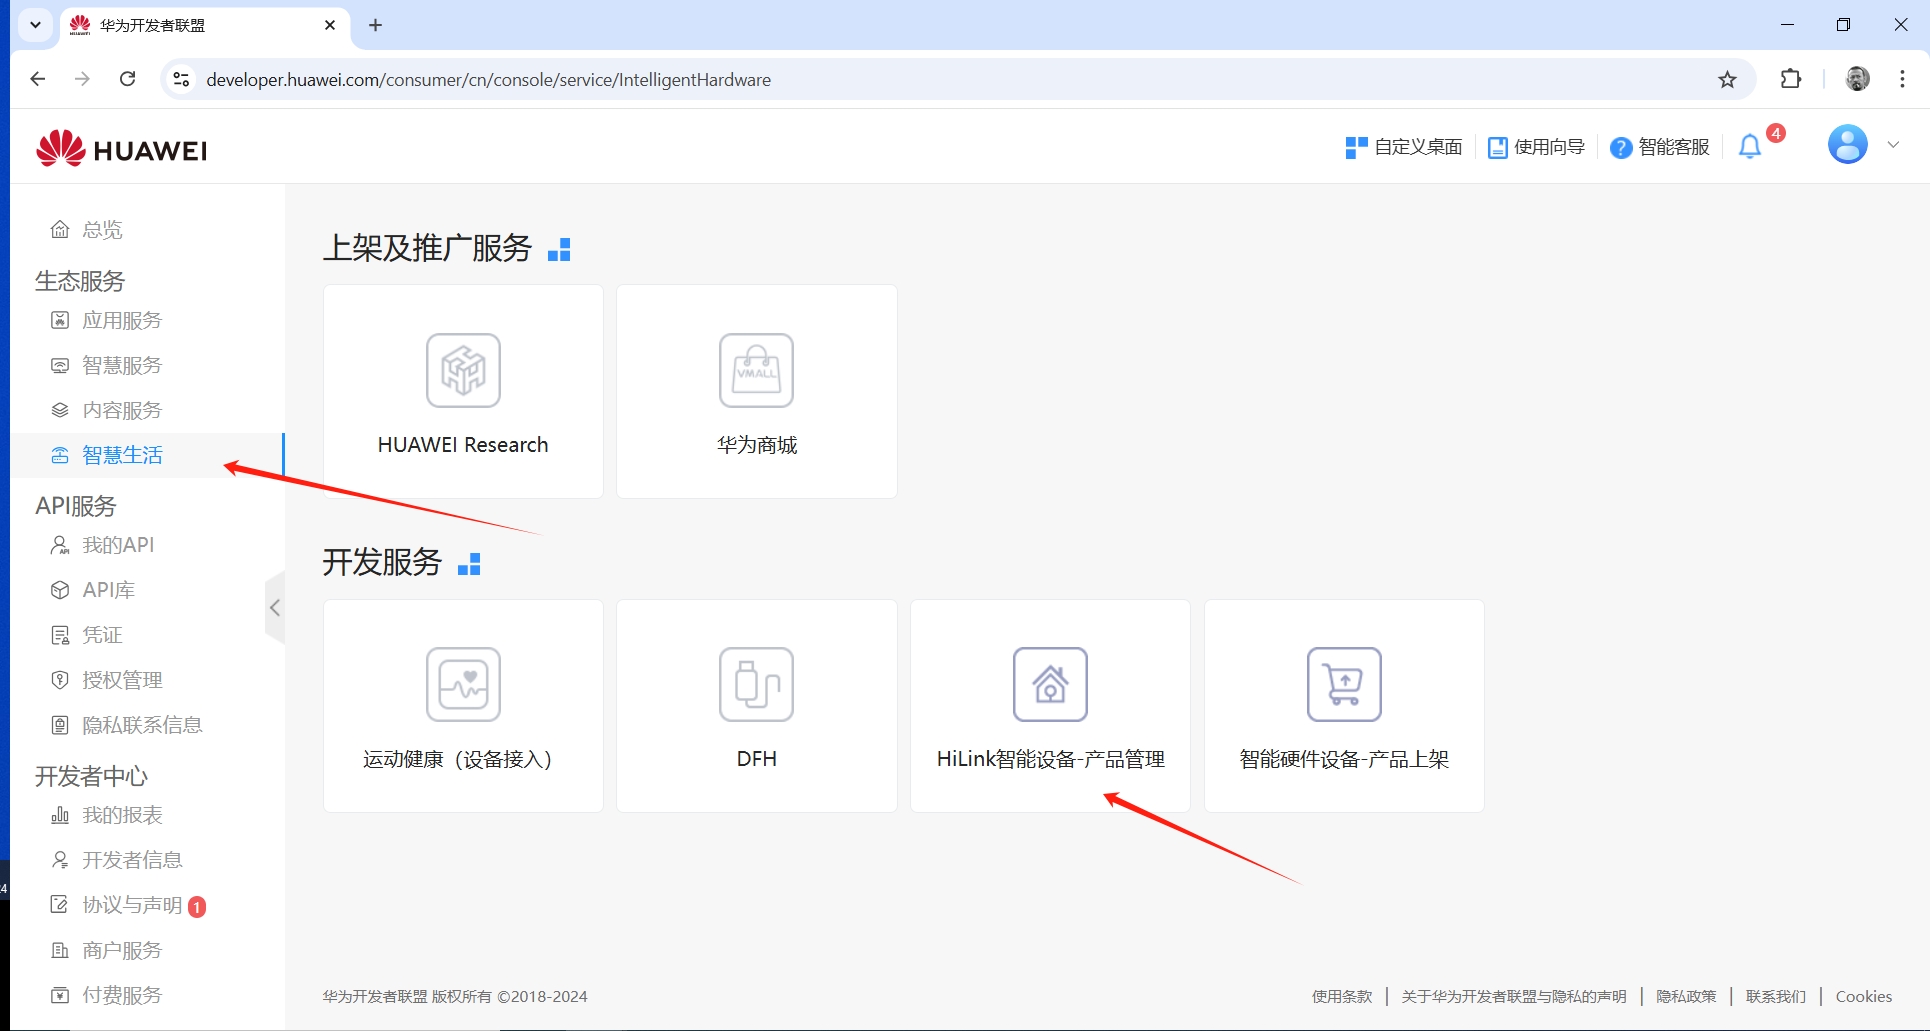This screenshot has width=1930, height=1031.
Task: Click the HUAWEI Research card label
Action: tap(463, 445)
